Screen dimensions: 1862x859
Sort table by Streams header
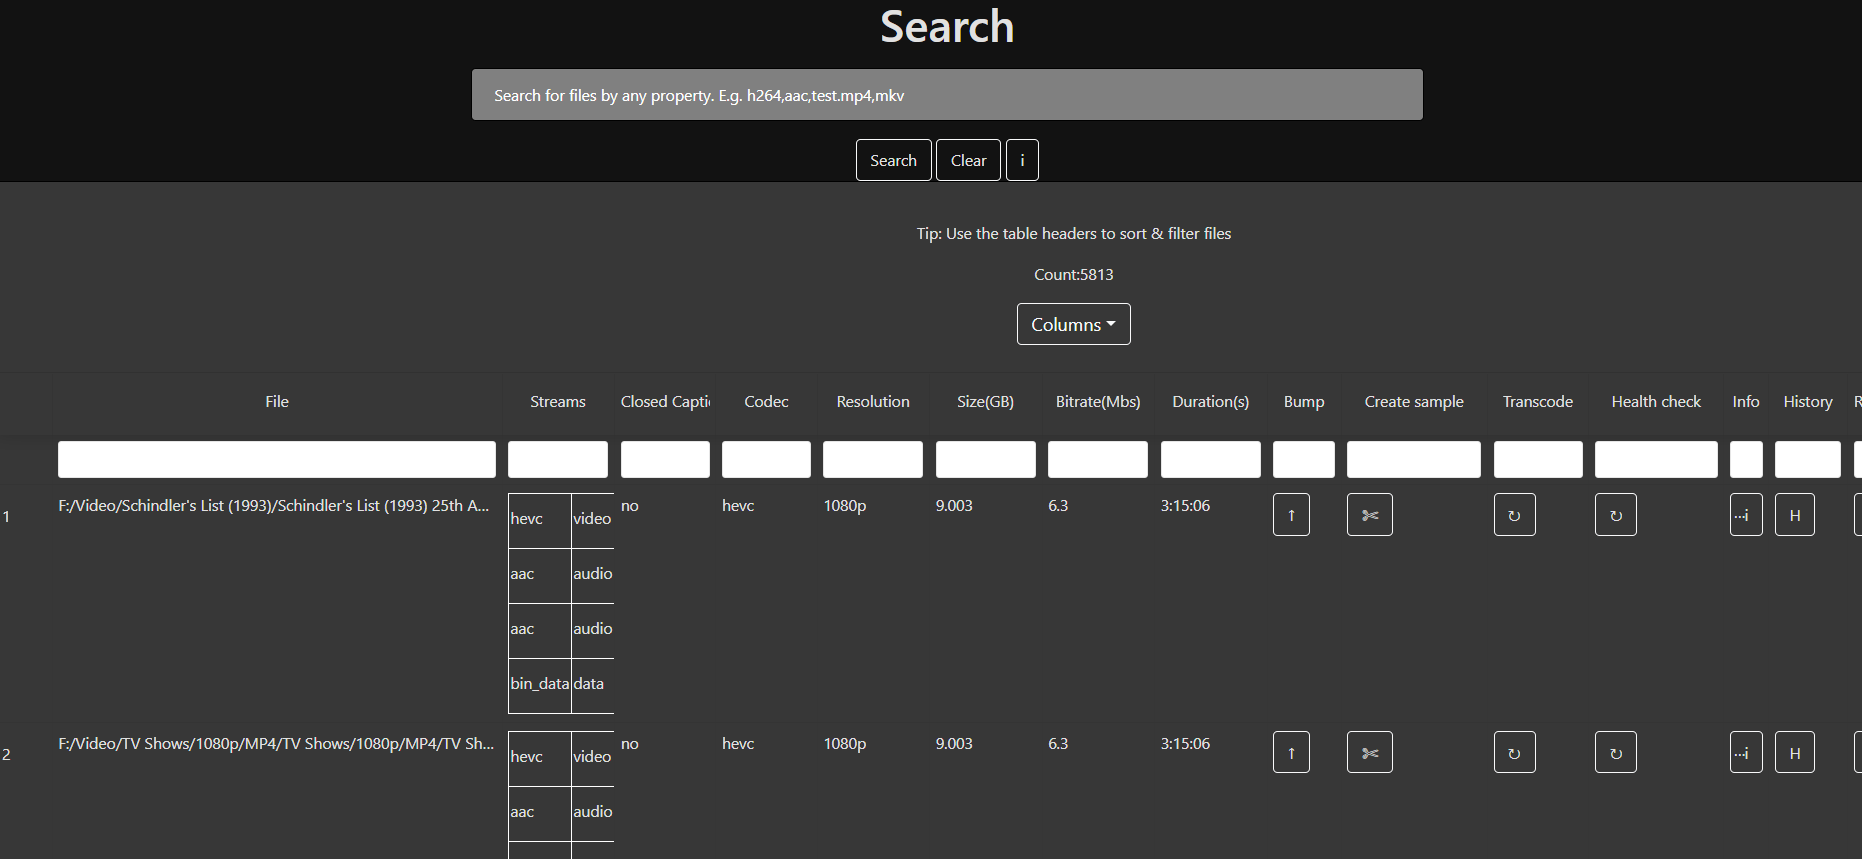pos(558,401)
